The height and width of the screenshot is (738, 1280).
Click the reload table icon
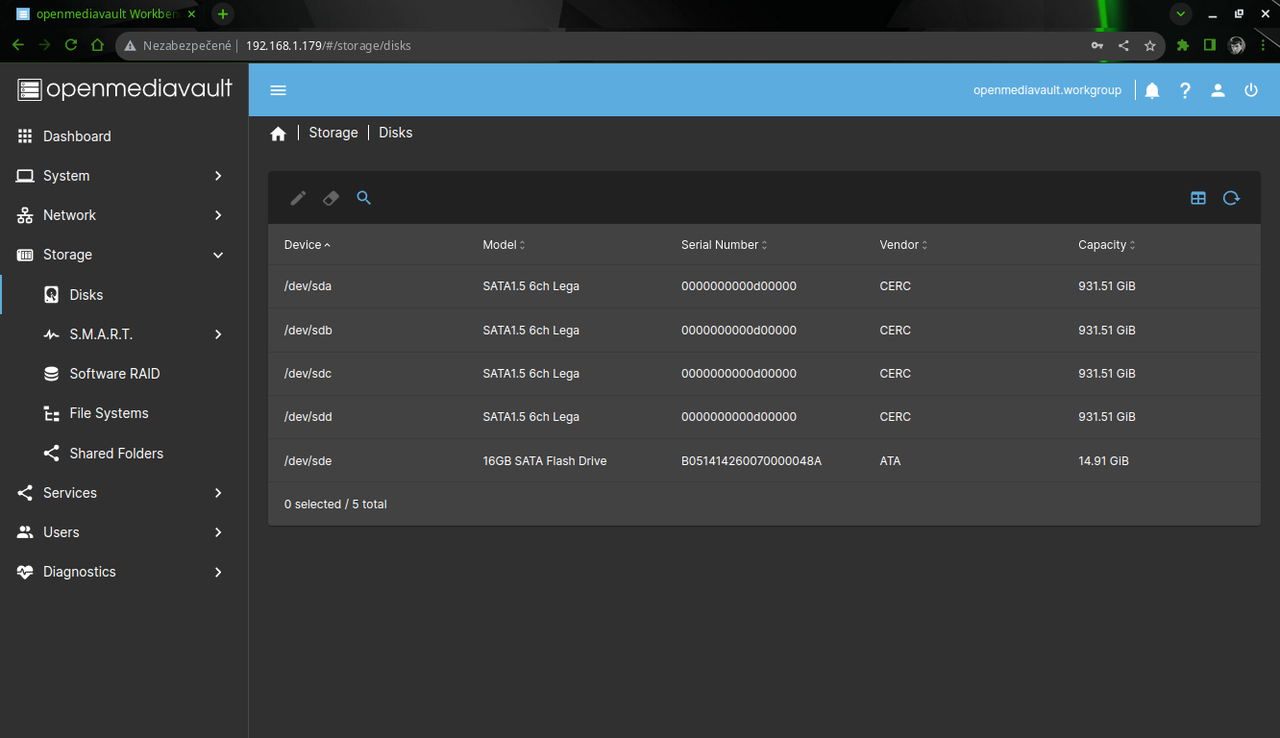tap(1231, 198)
